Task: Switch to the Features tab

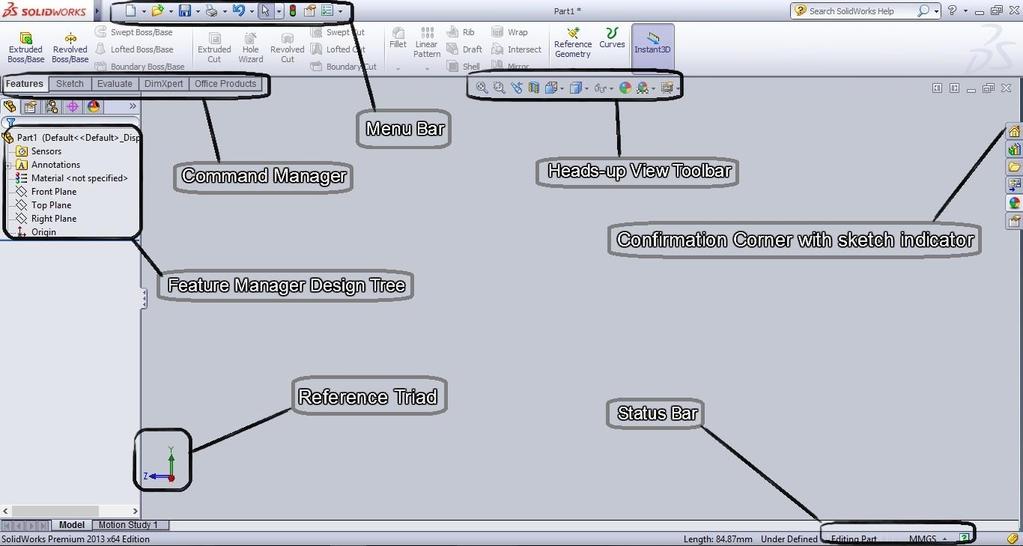Action: pyautogui.click(x=25, y=83)
